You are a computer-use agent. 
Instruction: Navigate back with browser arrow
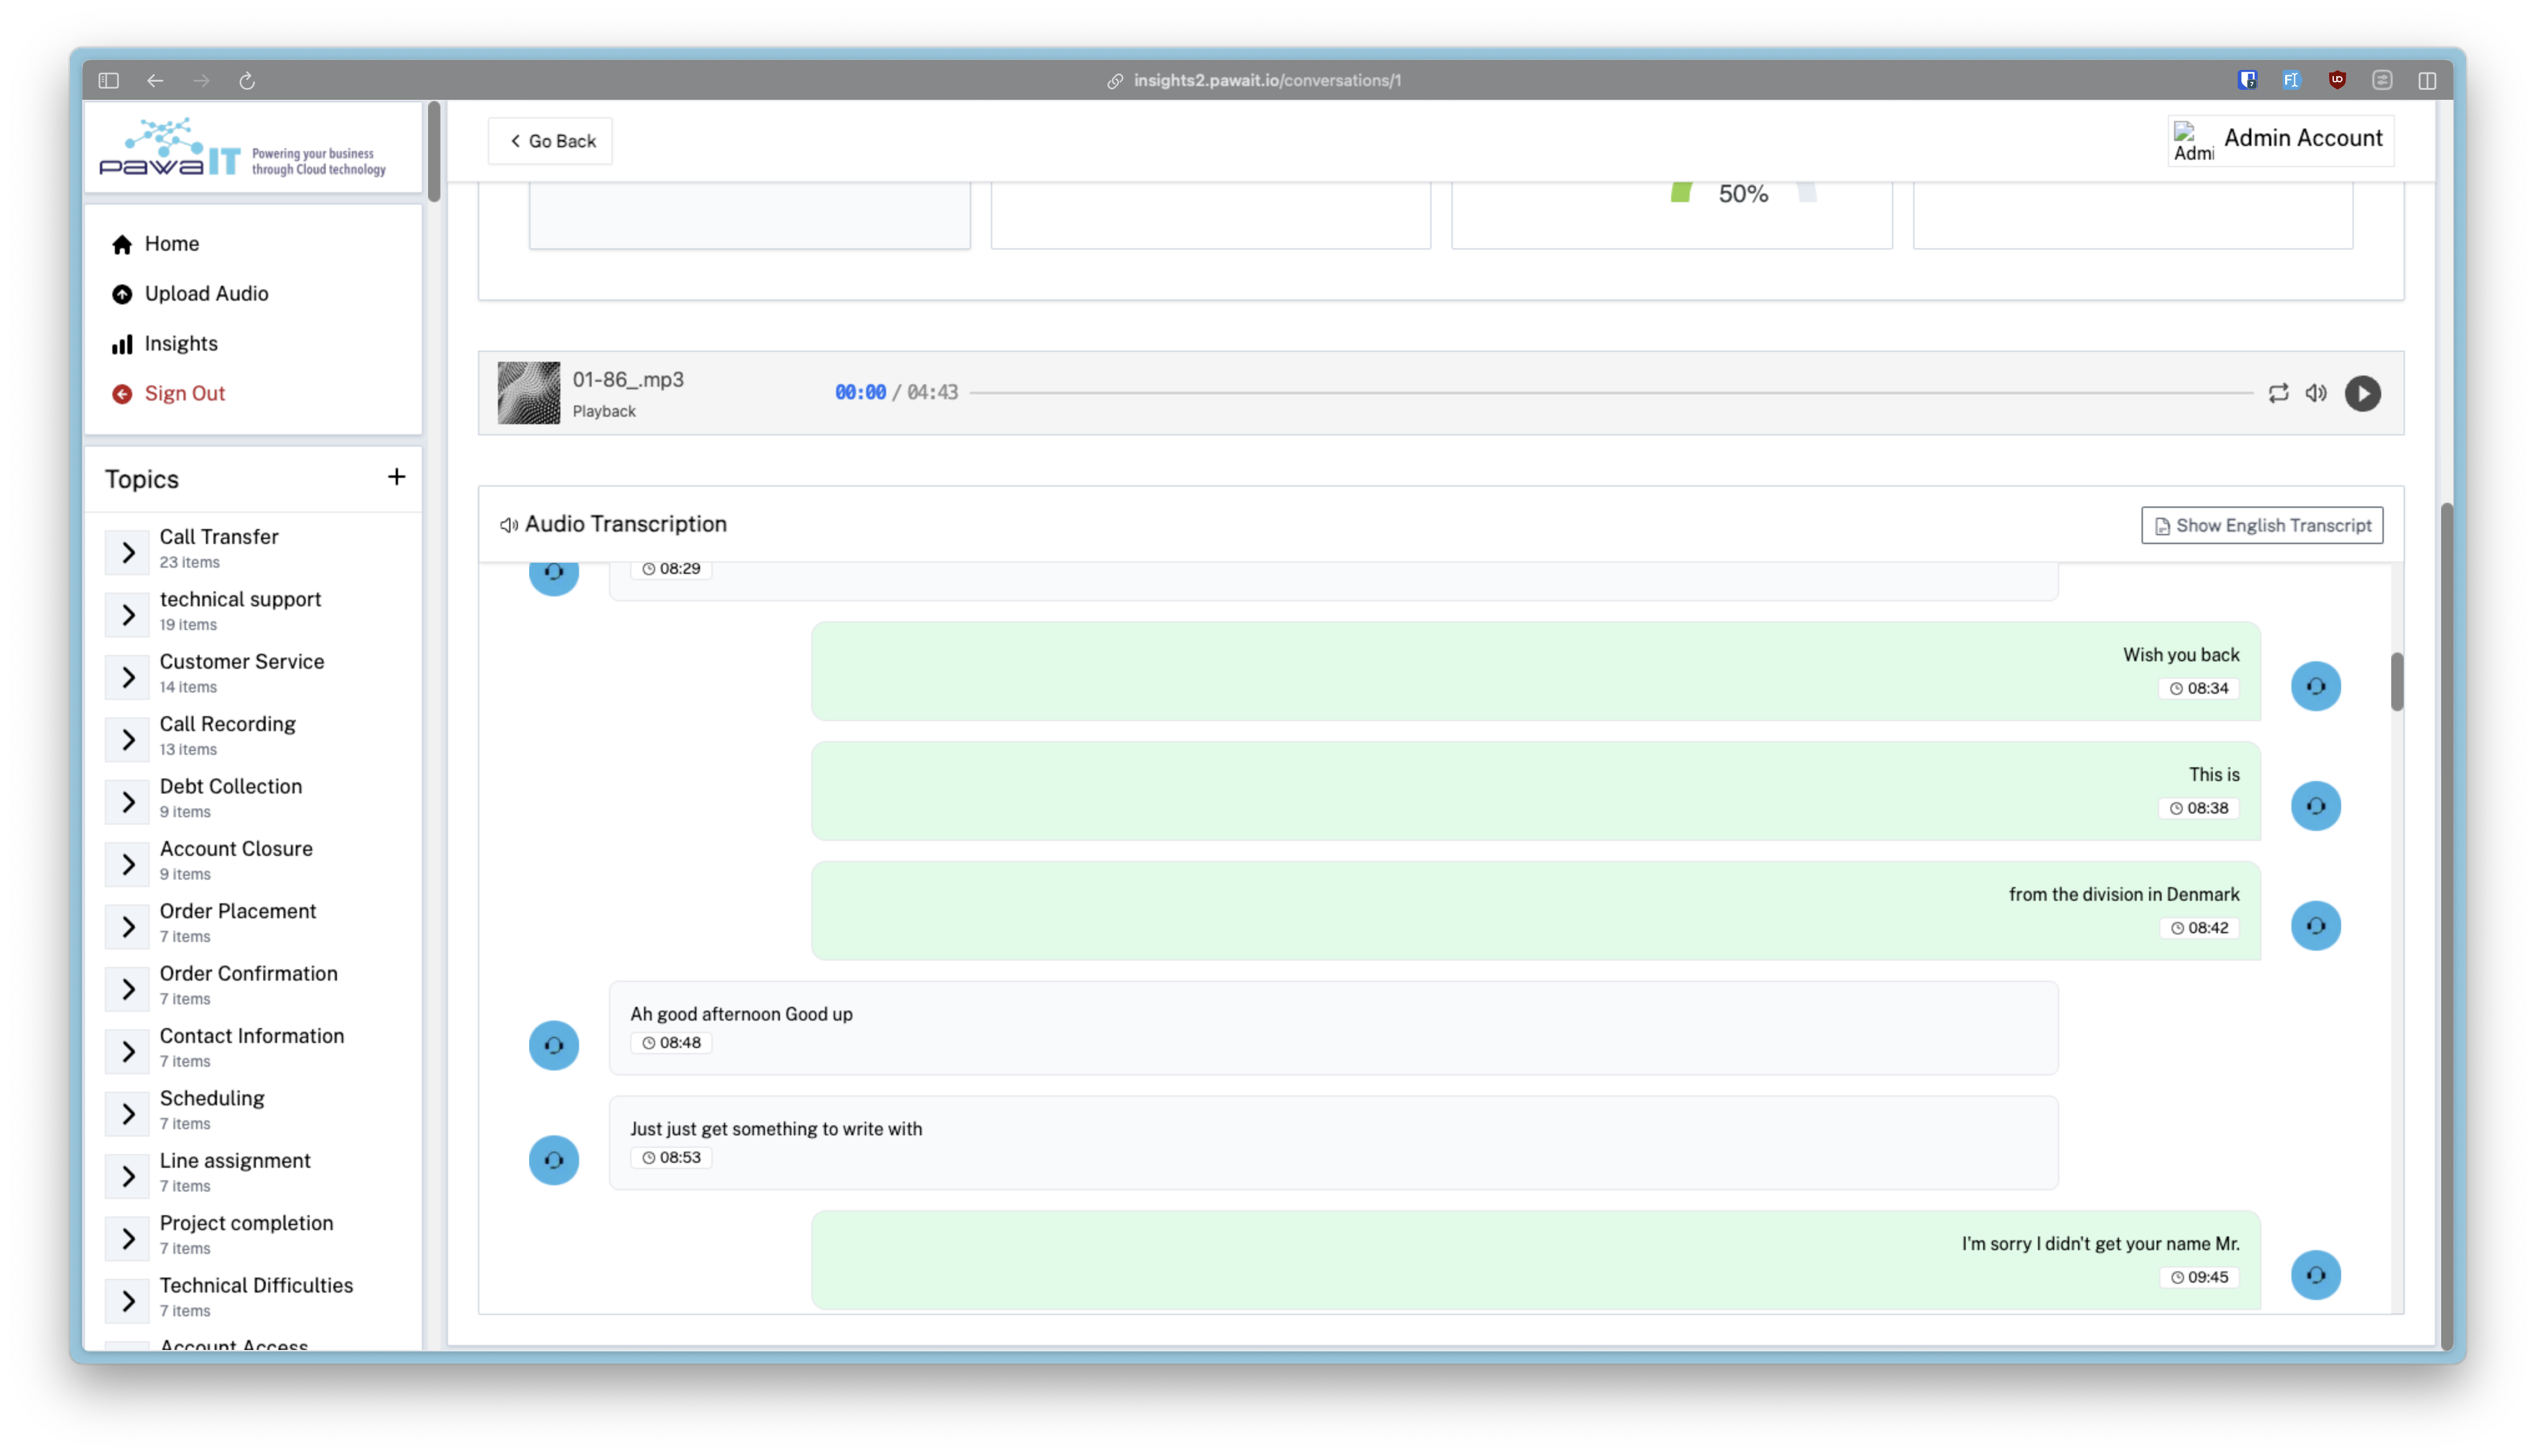click(x=155, y=80)
